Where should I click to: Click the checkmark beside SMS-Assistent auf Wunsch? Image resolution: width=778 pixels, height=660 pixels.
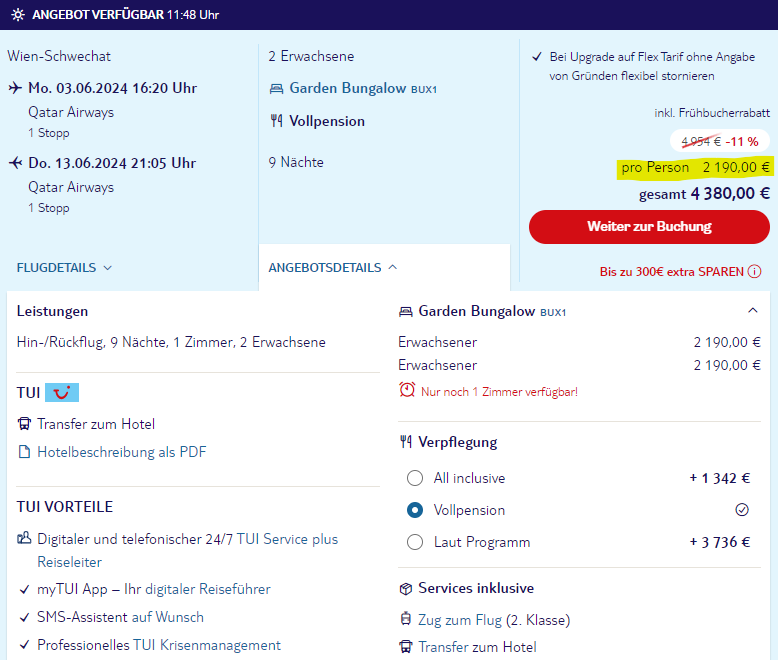click(x=24, y=617)
